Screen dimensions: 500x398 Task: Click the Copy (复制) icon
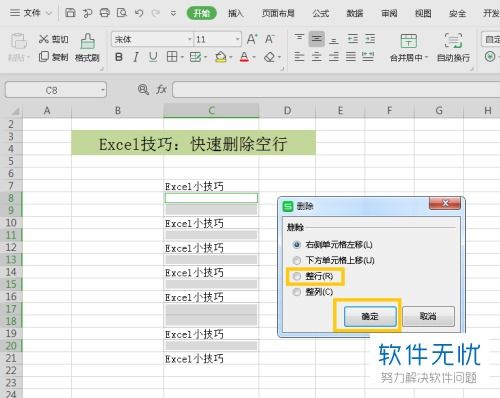pyautogui.click(x=44, y=57)
